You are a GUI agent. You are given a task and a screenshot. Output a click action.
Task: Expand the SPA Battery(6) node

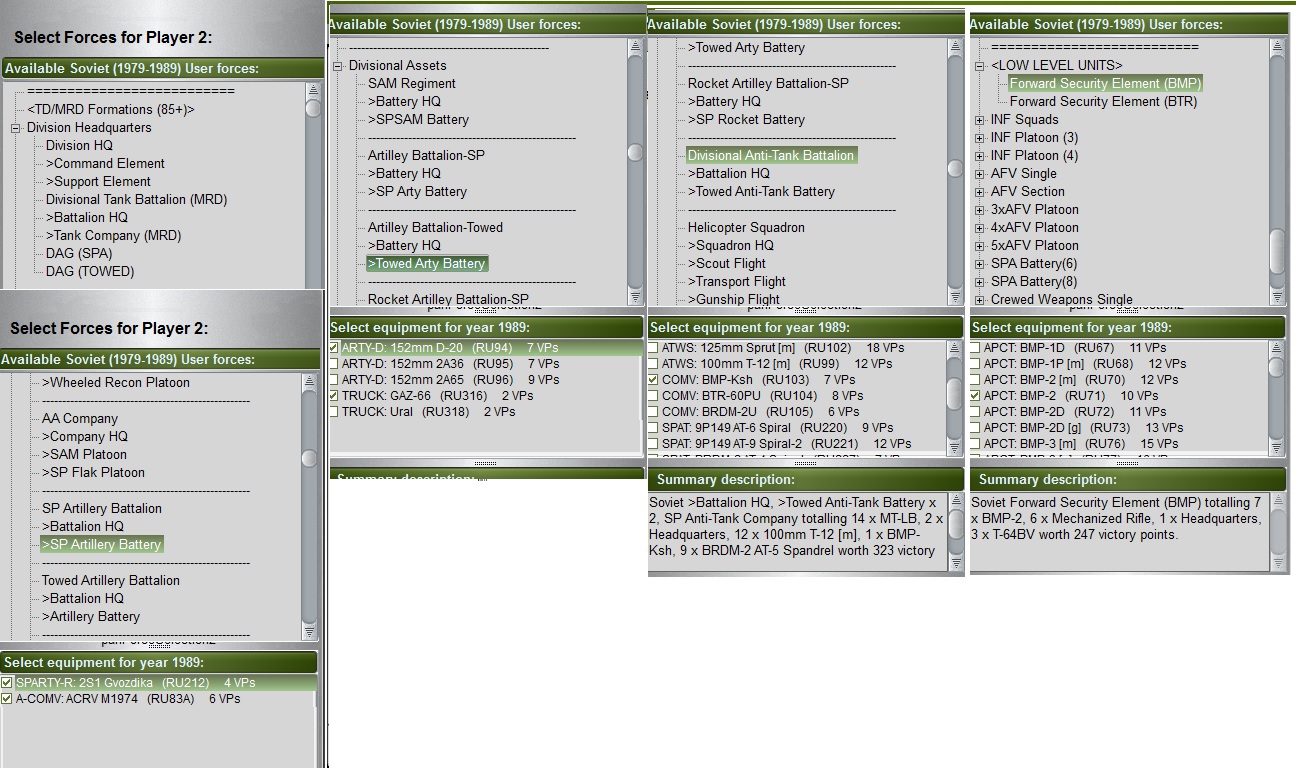(980, 264)
